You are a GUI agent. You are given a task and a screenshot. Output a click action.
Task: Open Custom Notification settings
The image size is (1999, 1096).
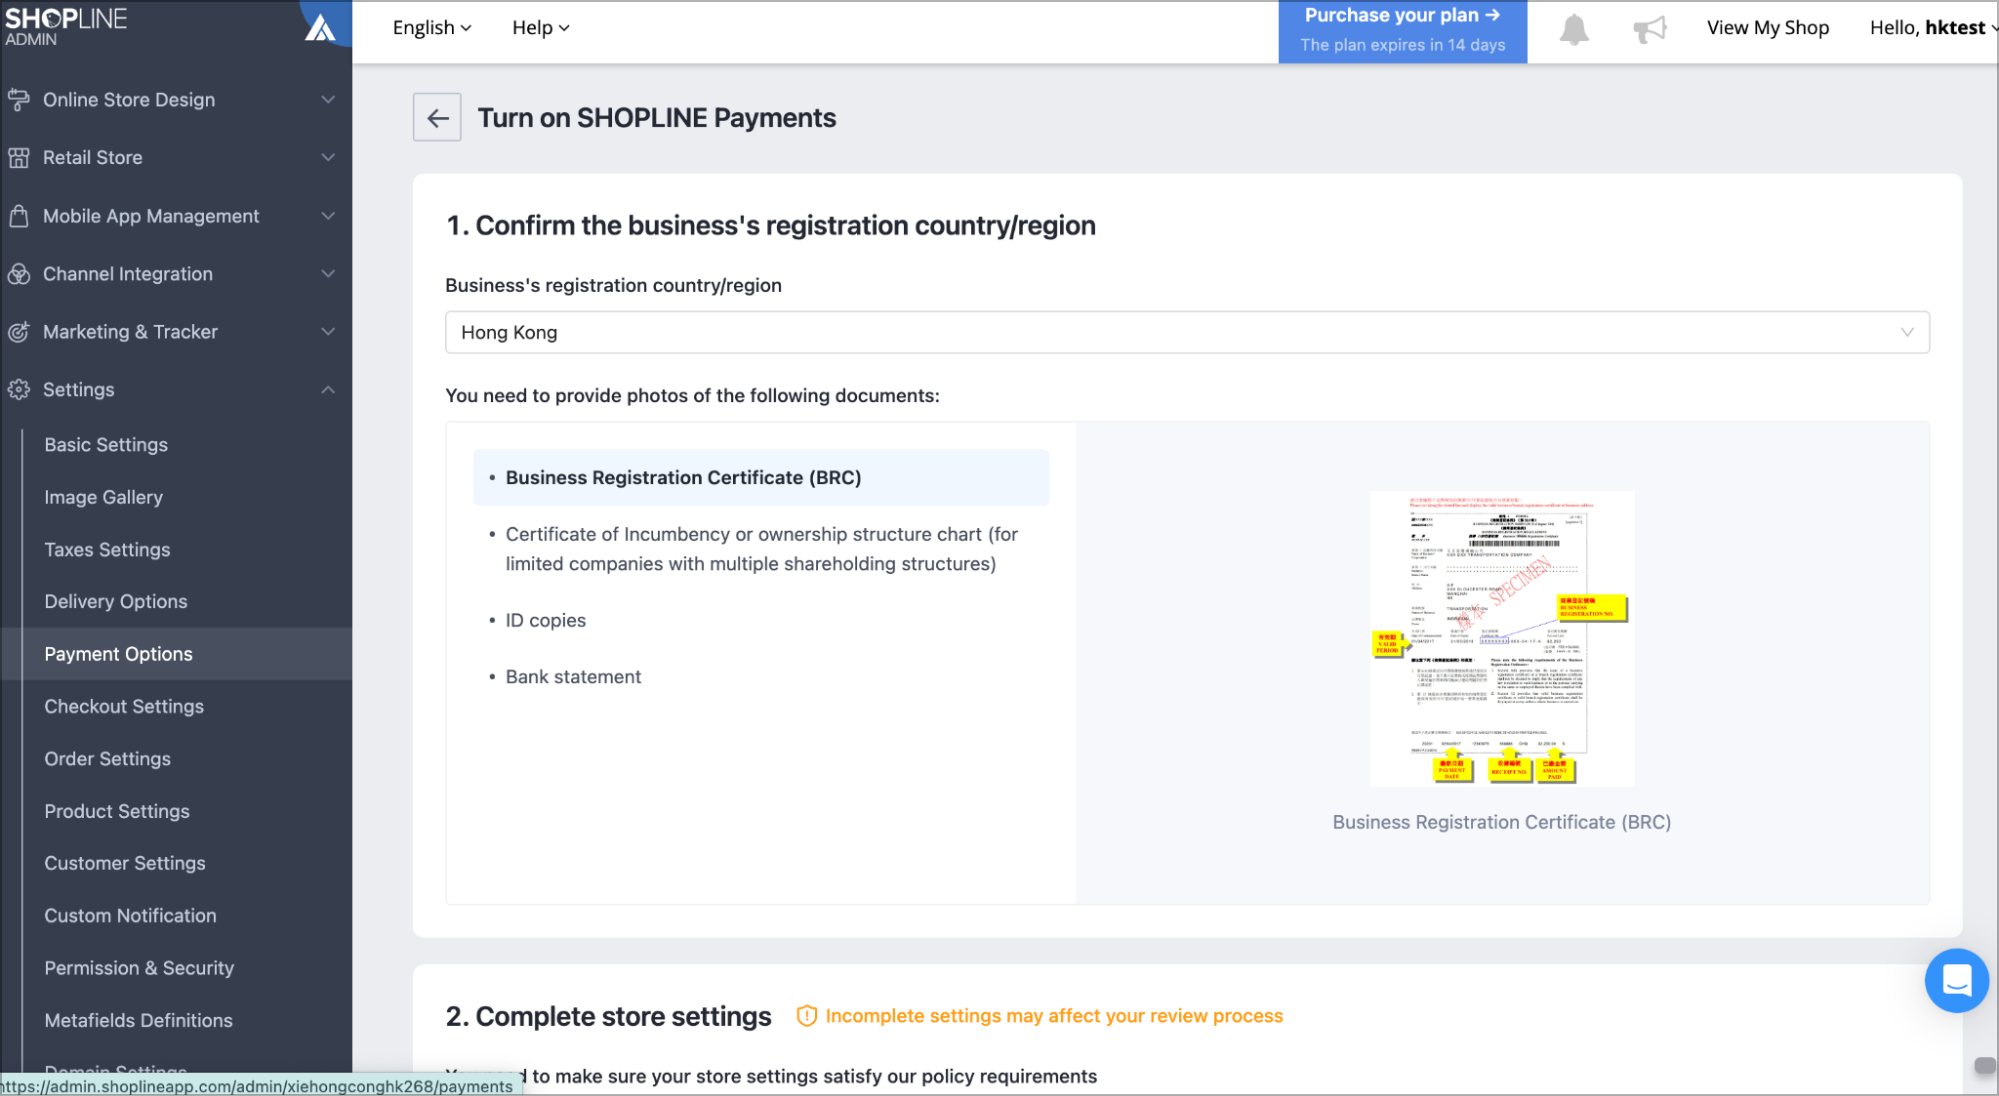click(130, 916)
